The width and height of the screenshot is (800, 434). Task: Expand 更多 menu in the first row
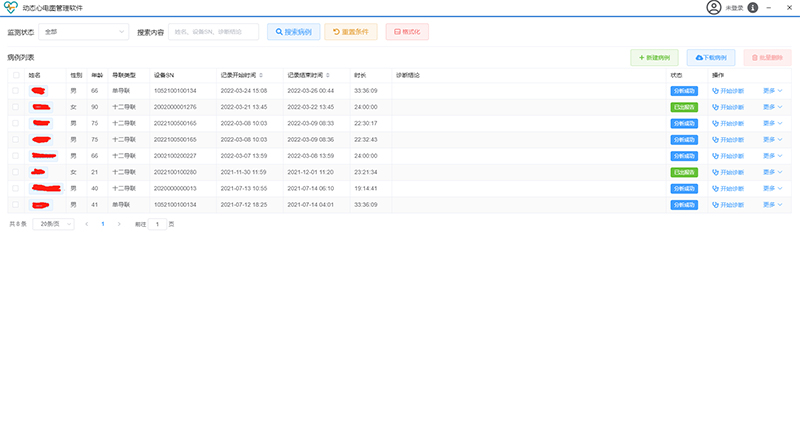[x=773, y=90]
